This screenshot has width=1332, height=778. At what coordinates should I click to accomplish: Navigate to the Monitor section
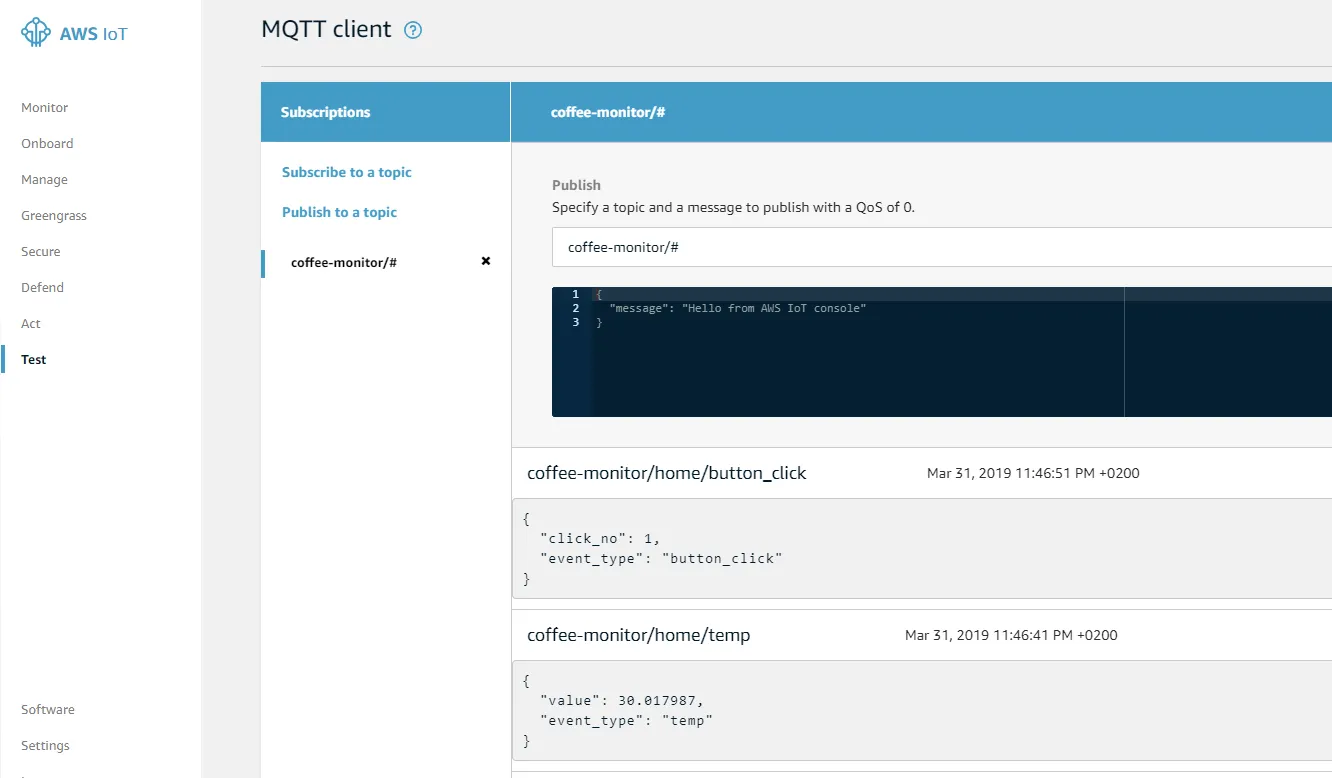click(44, 107)
